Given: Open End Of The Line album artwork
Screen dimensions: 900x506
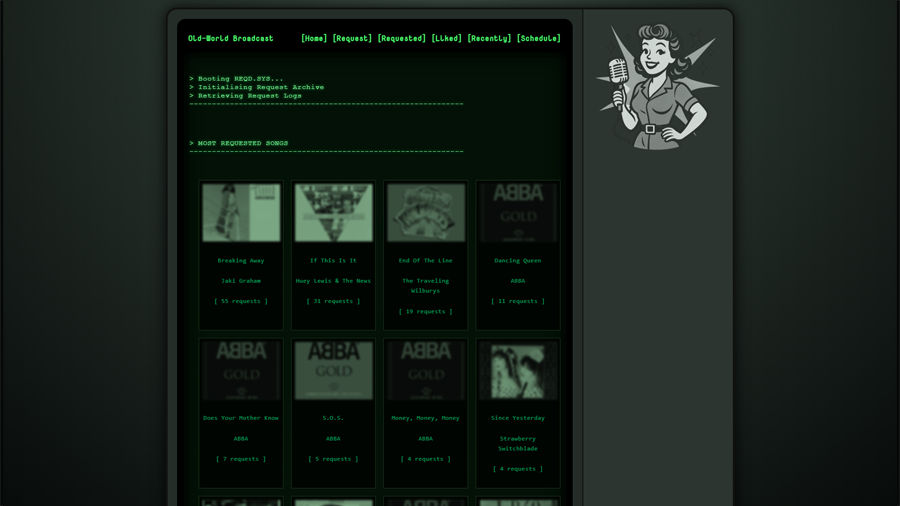Looking at the screenshot, I should [426, 212].
